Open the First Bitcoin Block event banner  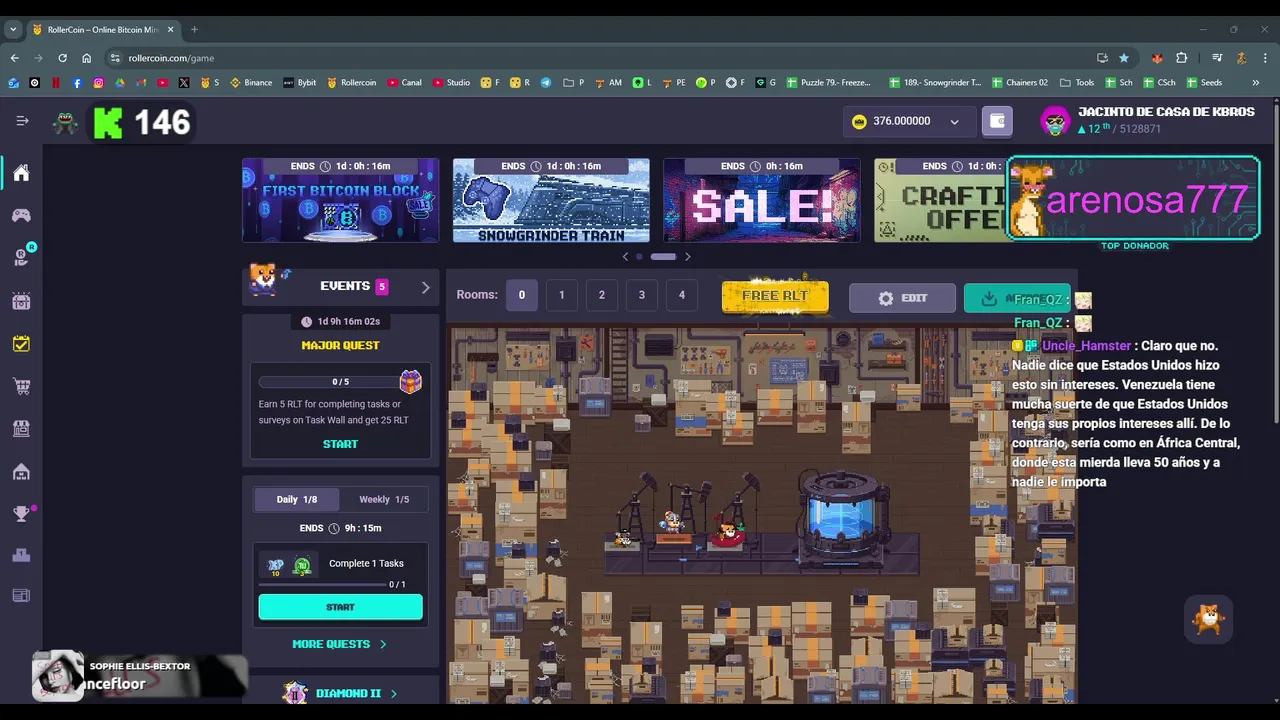pos(340,200)
